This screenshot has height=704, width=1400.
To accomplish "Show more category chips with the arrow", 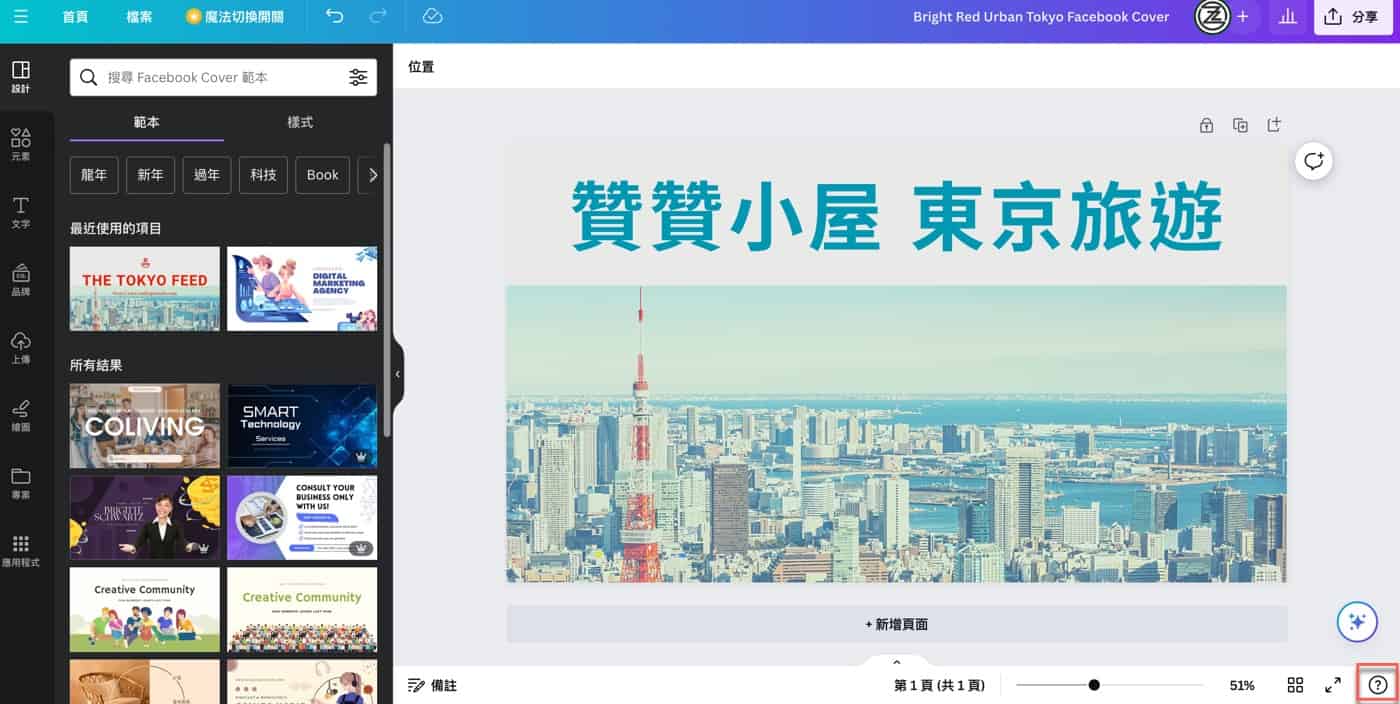I will tap(372, 175).
